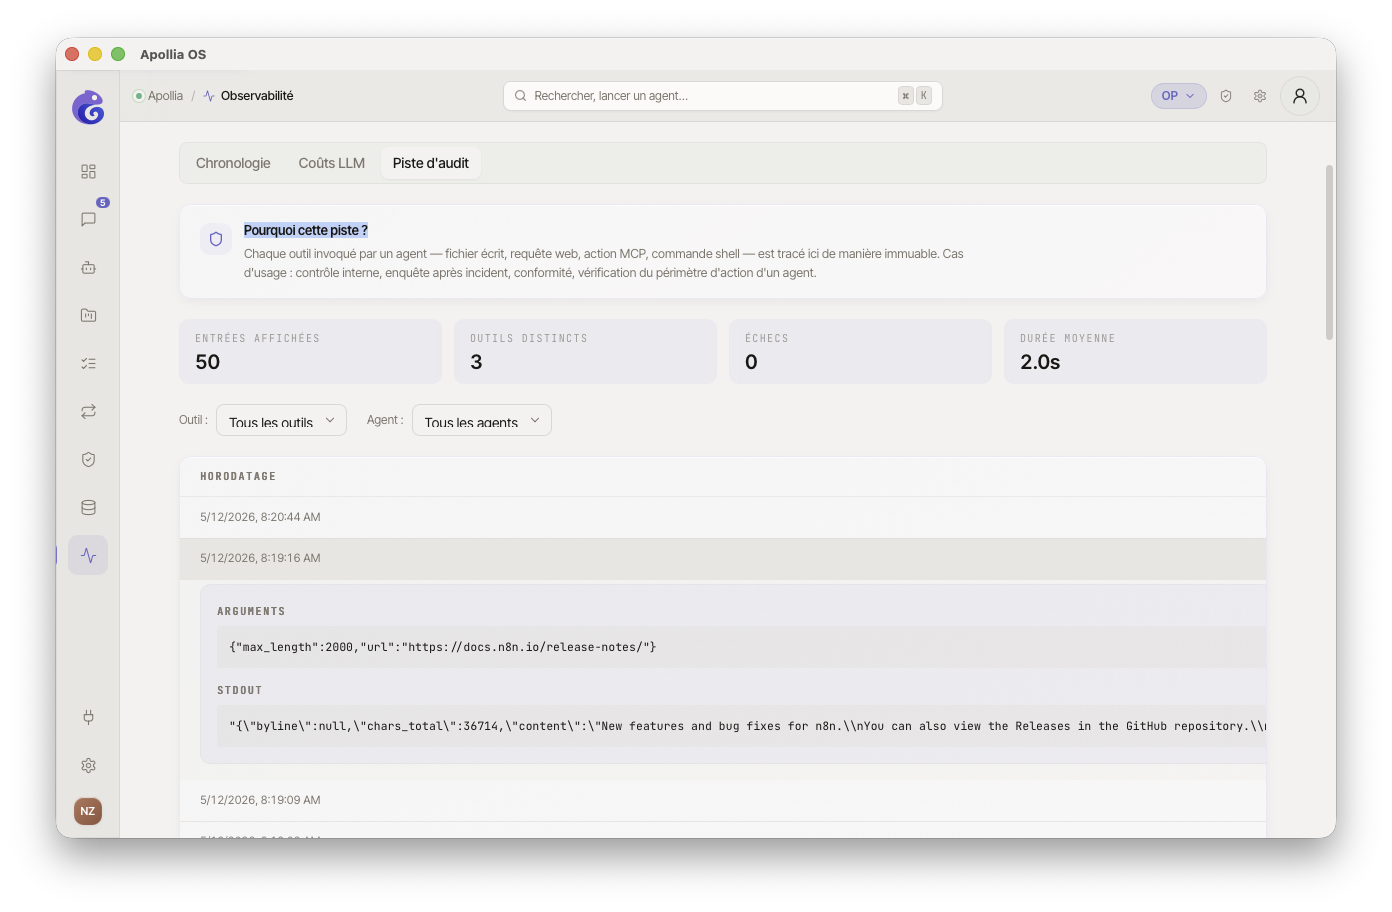1392x912 pixels.
Task: Click the Apollia OS window title
Action: (x=173, y=54)
